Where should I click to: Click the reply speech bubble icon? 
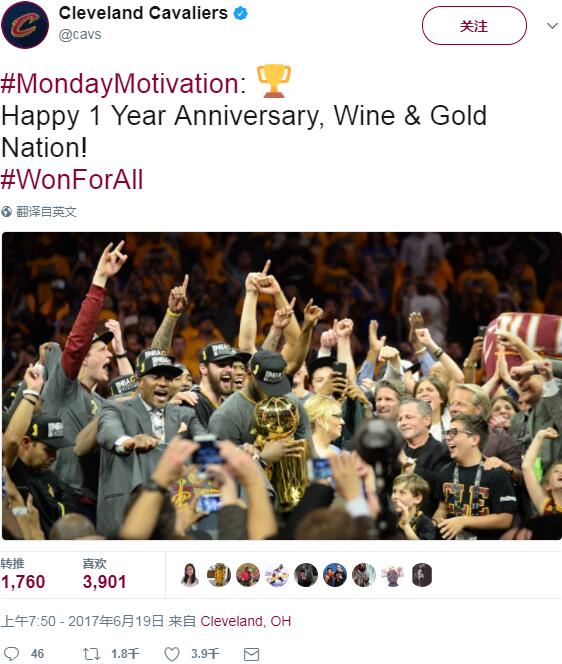click(11, 654)
